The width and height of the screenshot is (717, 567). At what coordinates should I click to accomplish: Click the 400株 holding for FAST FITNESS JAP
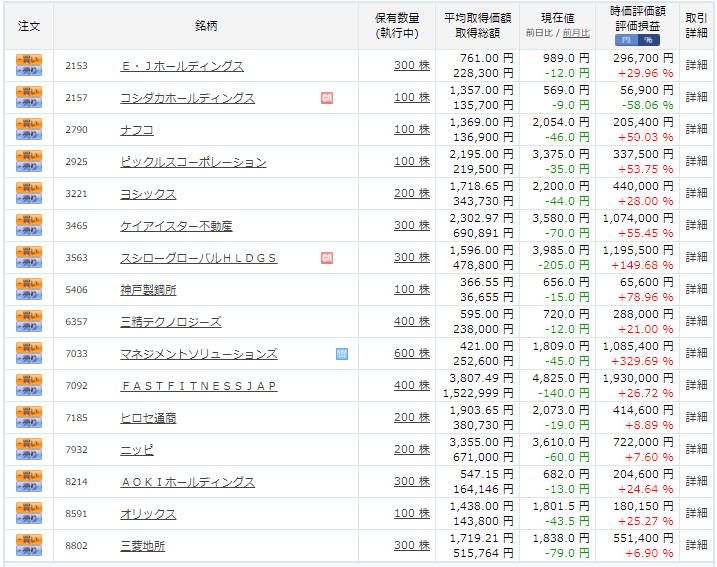click(412, 385)
